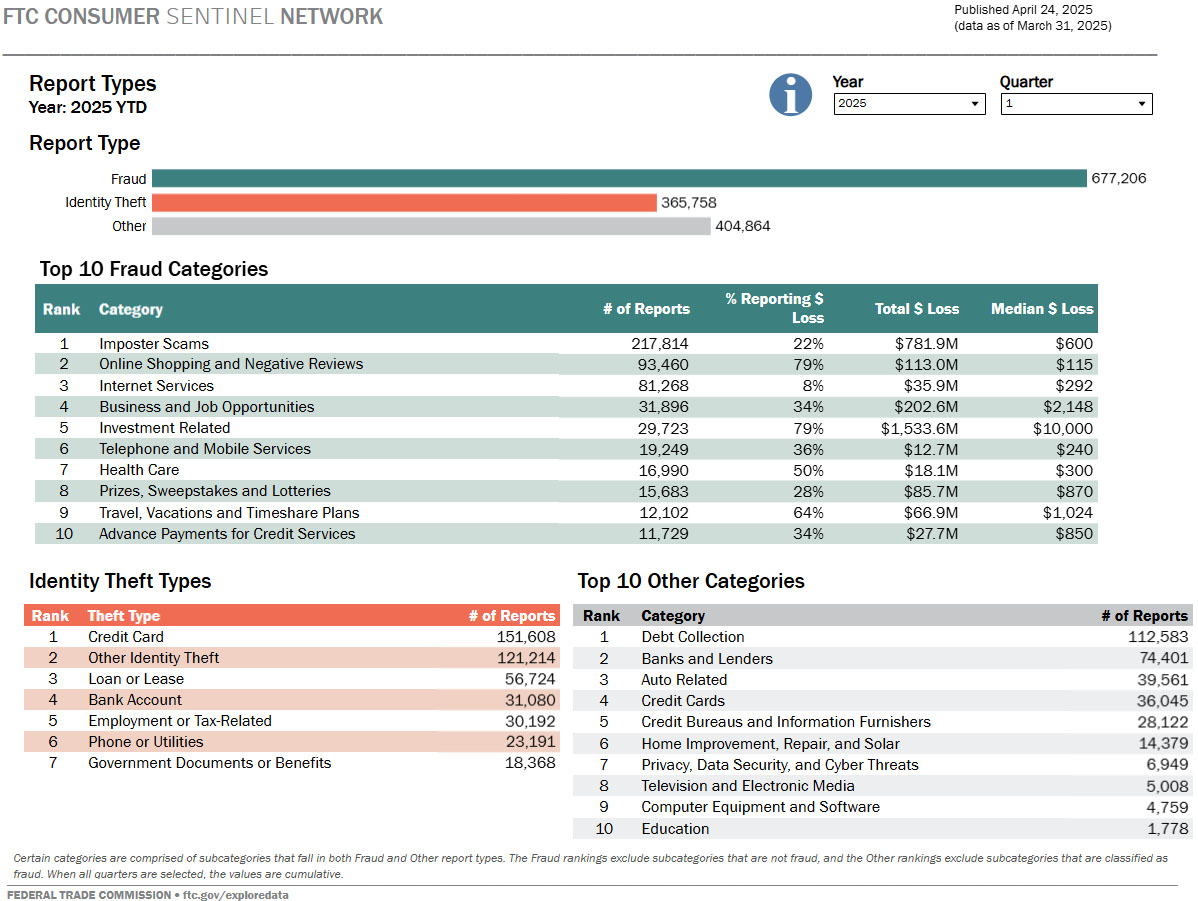This screenshot has height=901, width=1198.
Task: Expand the Year selector arrow
Action: coord(974,104)
